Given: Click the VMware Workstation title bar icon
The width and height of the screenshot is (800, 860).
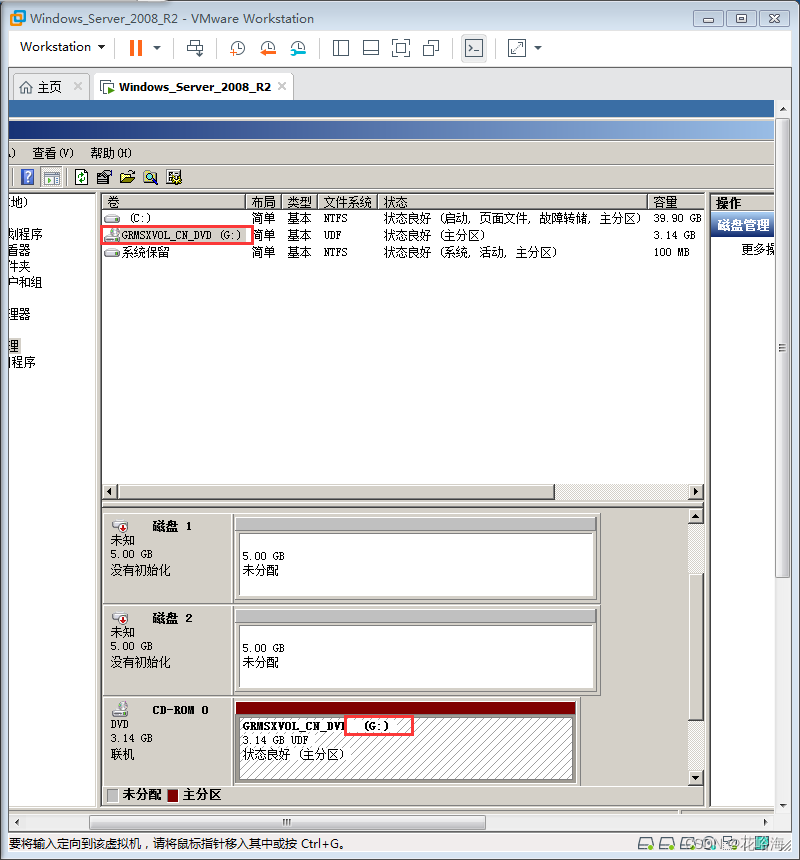Looking at the screenshot, I should coord(18,18).
